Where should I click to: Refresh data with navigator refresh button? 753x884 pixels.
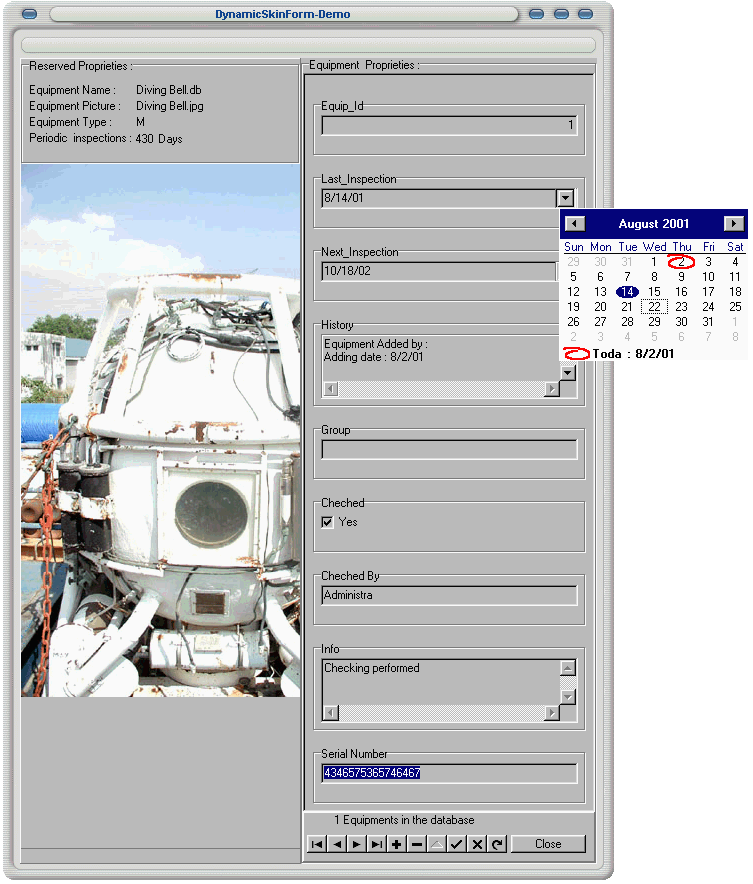[497, 845]
